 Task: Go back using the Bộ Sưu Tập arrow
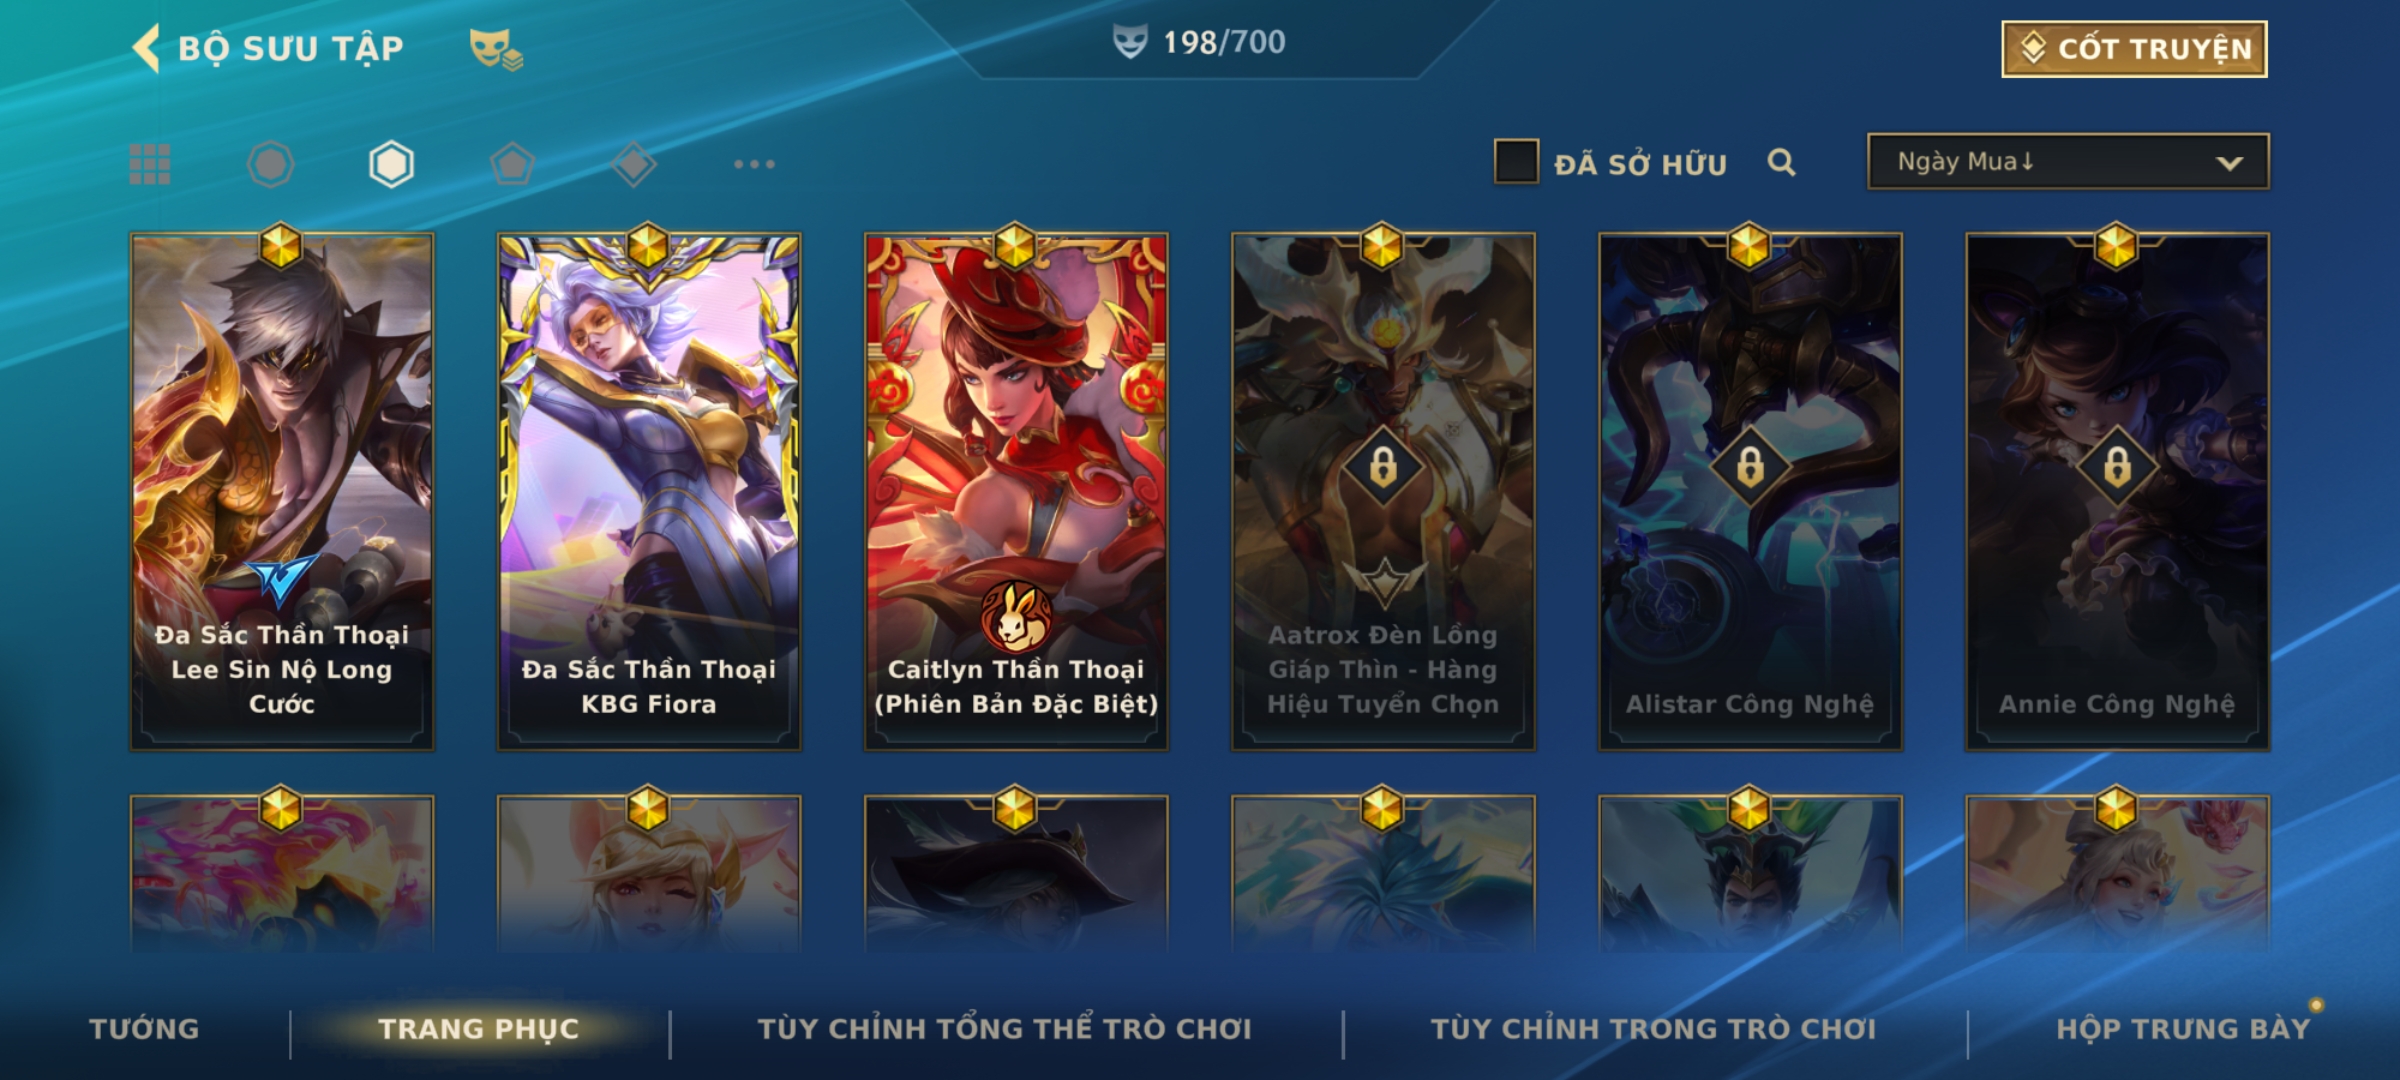pyautogui.click(x=146, y=48)
